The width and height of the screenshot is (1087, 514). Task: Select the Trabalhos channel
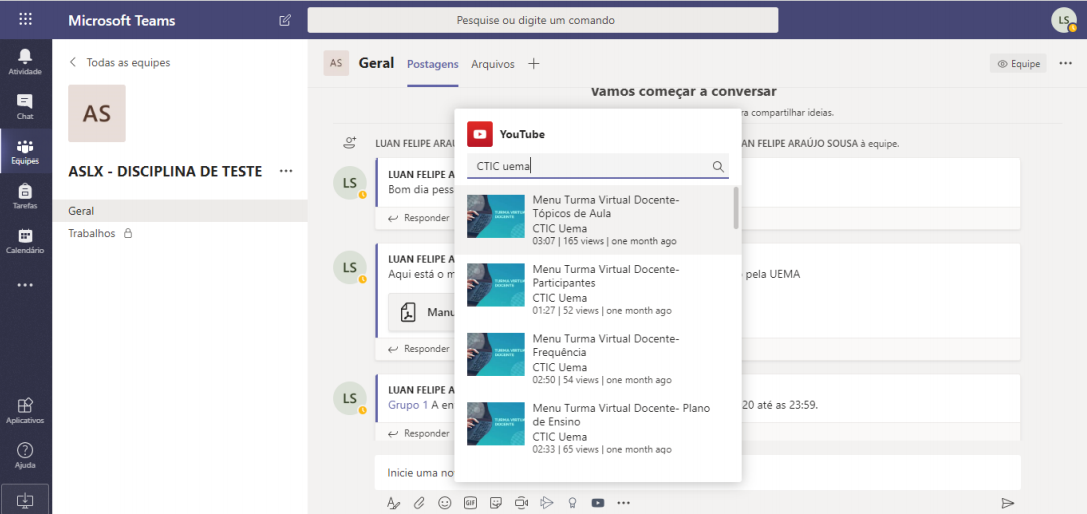(92, 233)
